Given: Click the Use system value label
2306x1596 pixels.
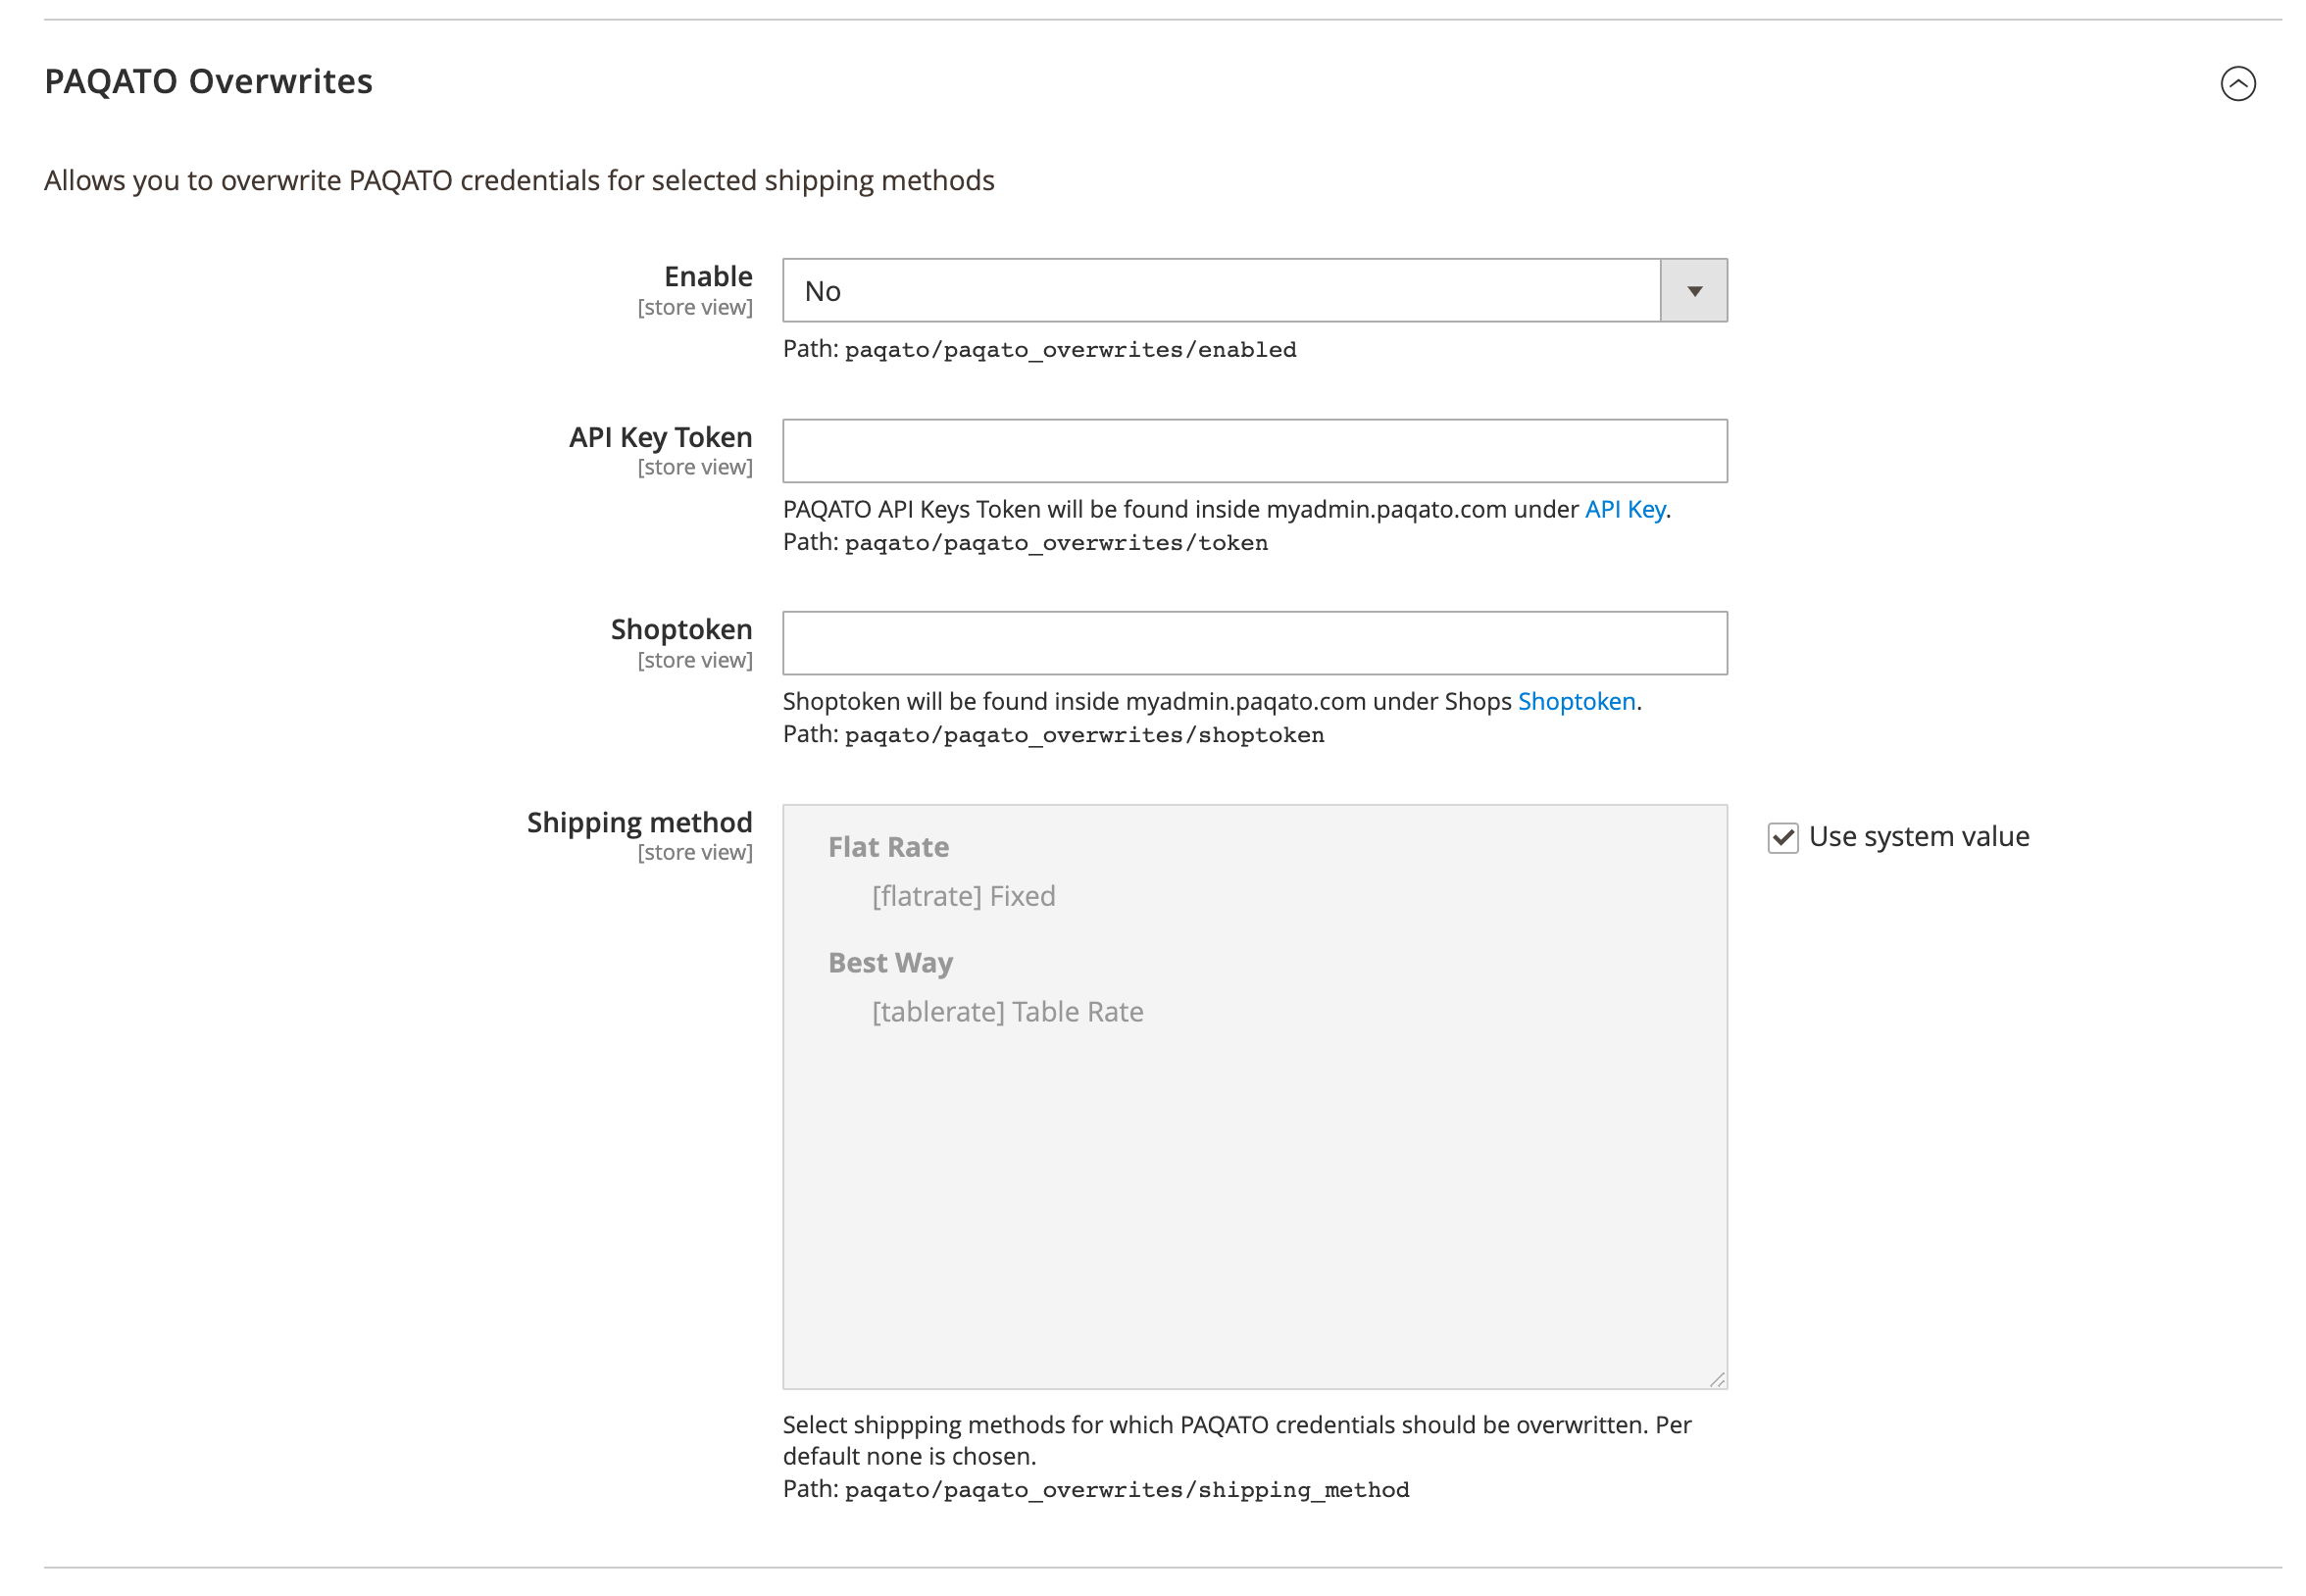Looking at the screenshot, I should point(1918,836).
